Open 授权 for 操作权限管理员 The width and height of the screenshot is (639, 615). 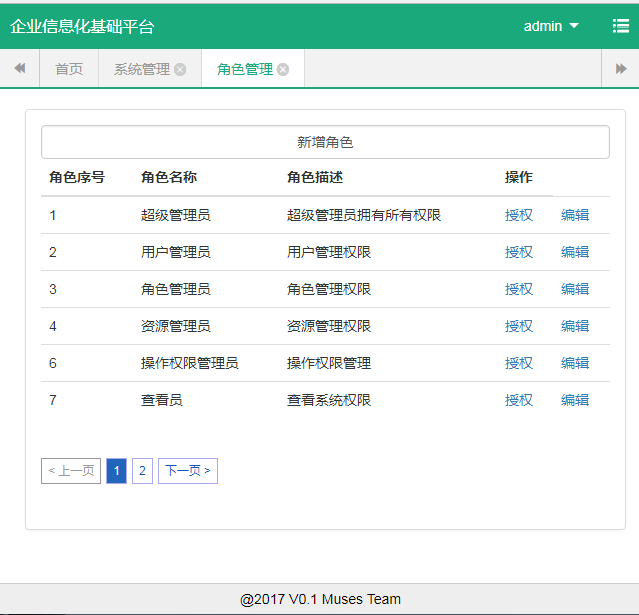519,363
